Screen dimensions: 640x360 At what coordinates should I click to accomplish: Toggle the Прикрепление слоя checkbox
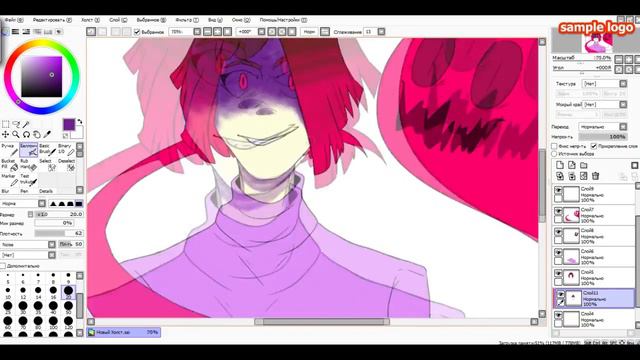tap(594, 146)
